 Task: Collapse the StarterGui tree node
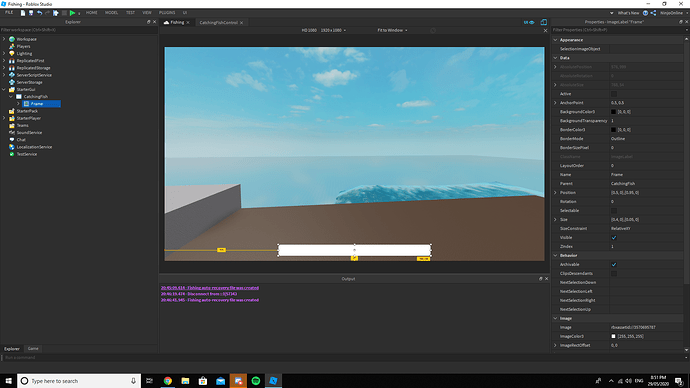[x=4, y=89]
